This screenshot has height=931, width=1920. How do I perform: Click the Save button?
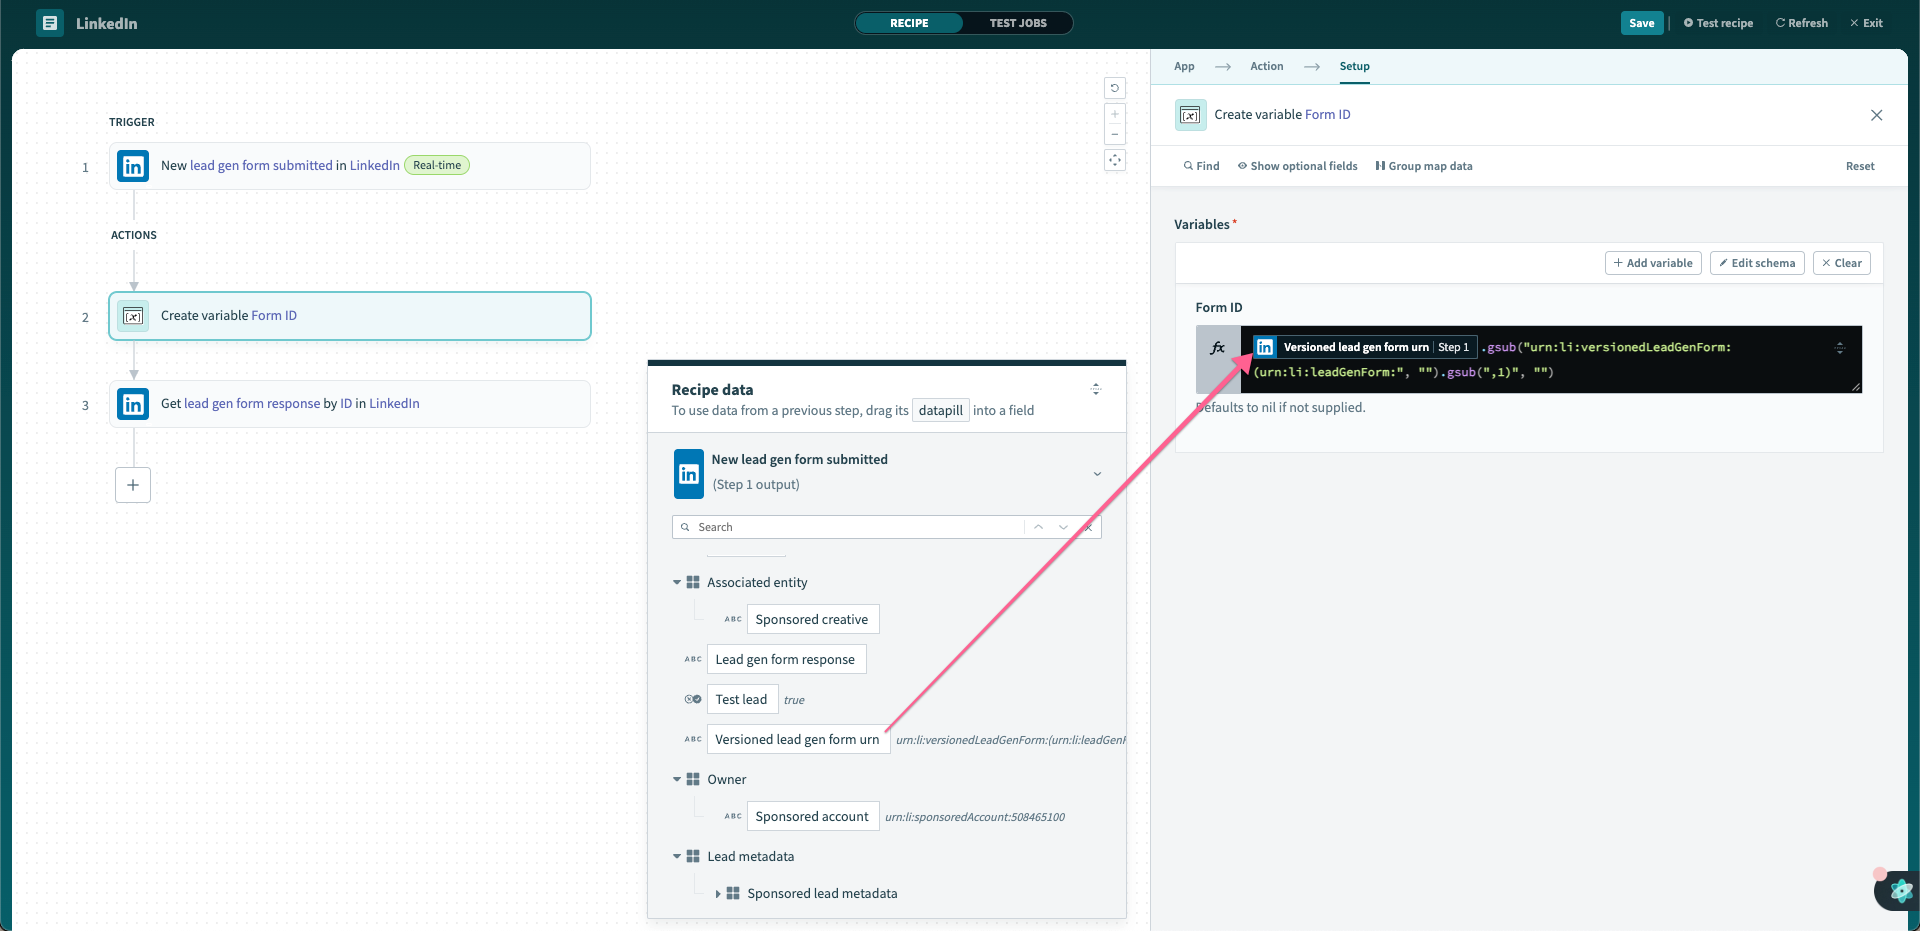pos(1641,22)
